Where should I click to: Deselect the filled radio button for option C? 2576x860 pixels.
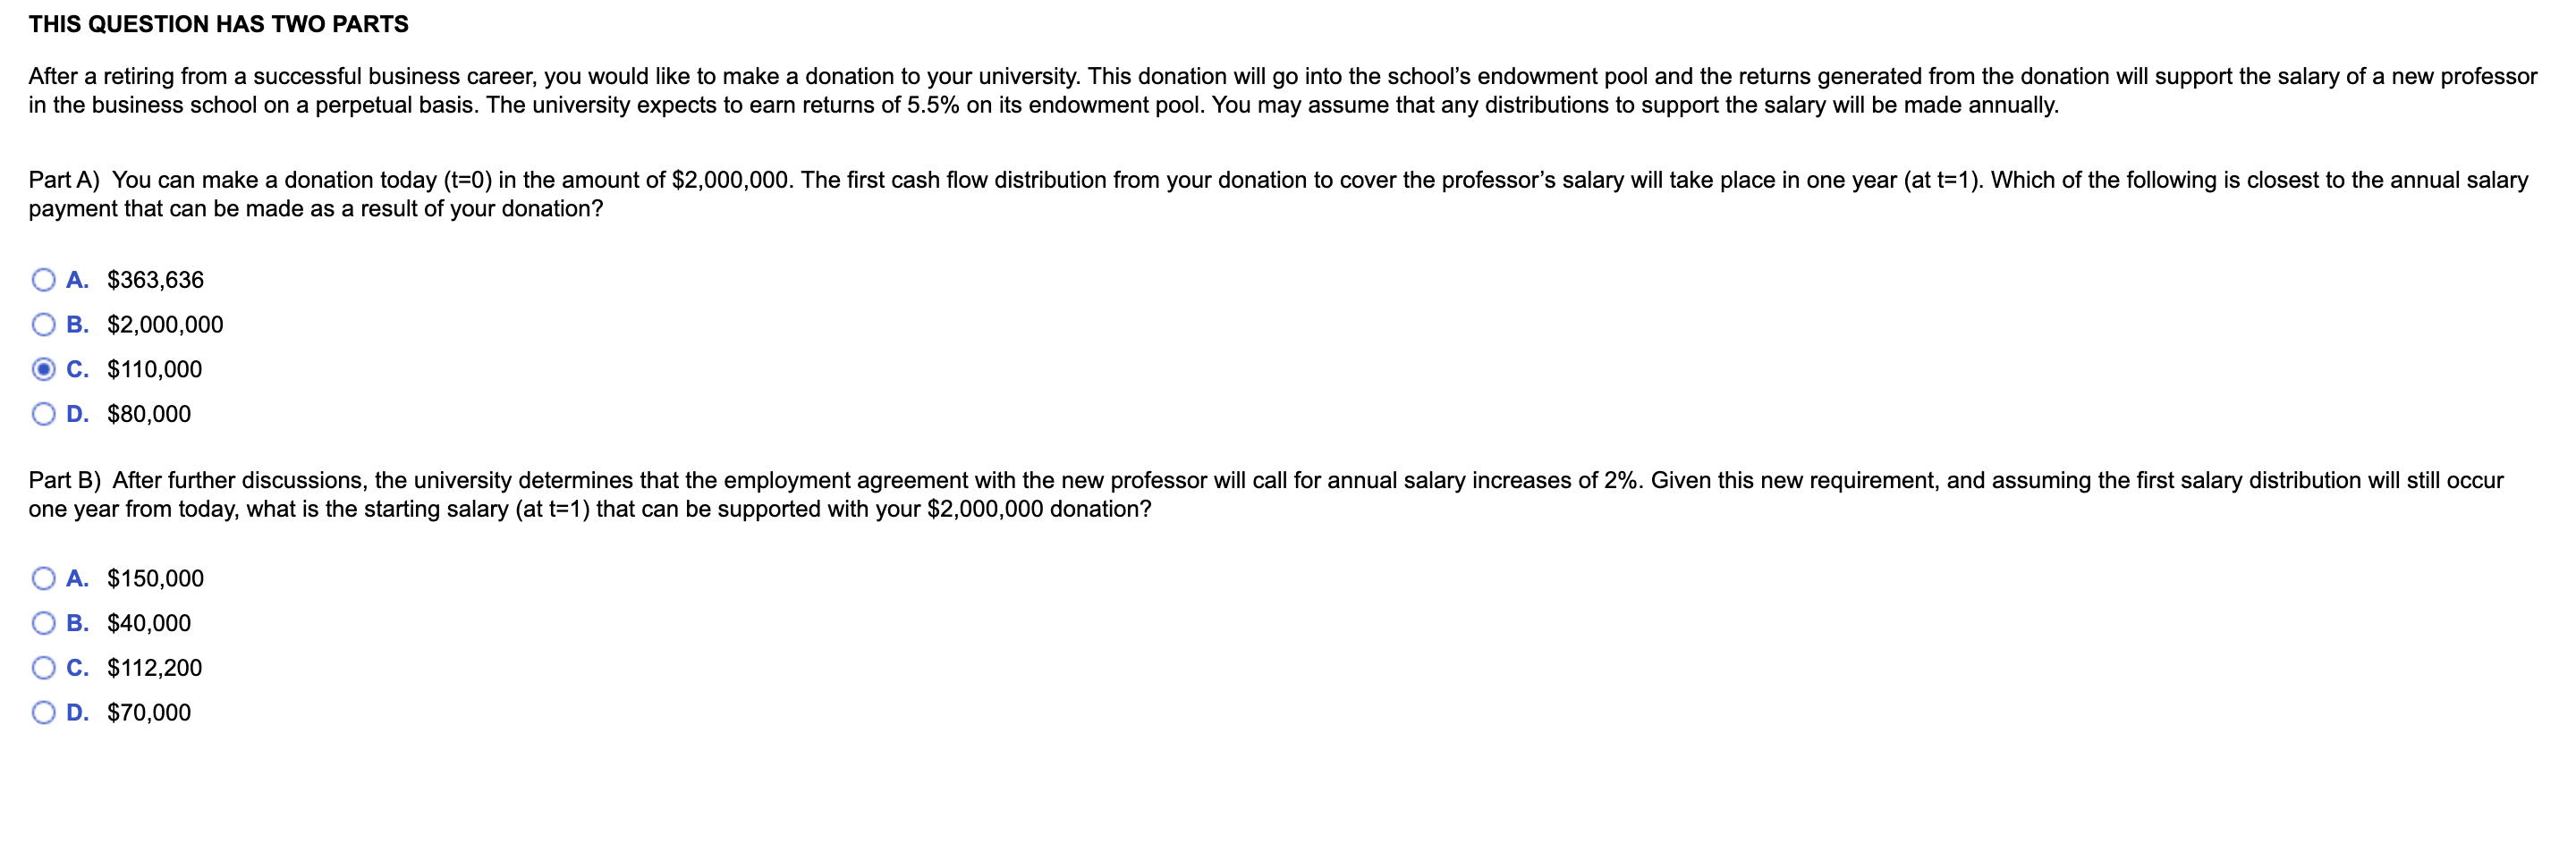pyautogui.click(x=43, y=369)
